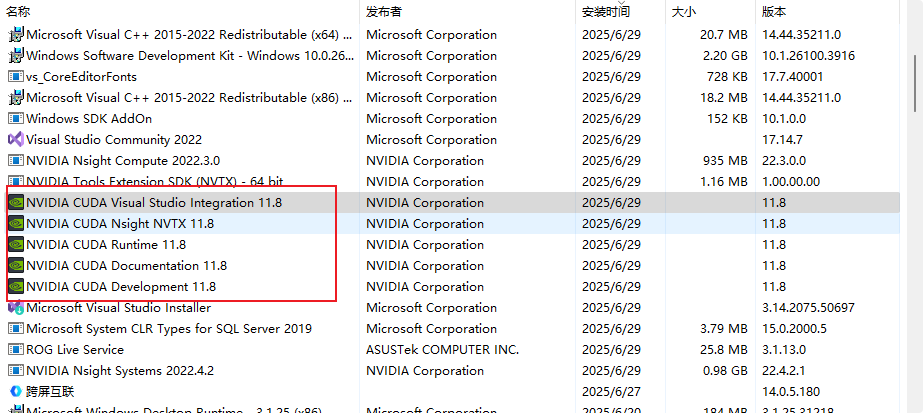Viewport: 923px width, 413px height.
Task: Sort programs by the 发布者 column header
Action: [x=384, y=12]
